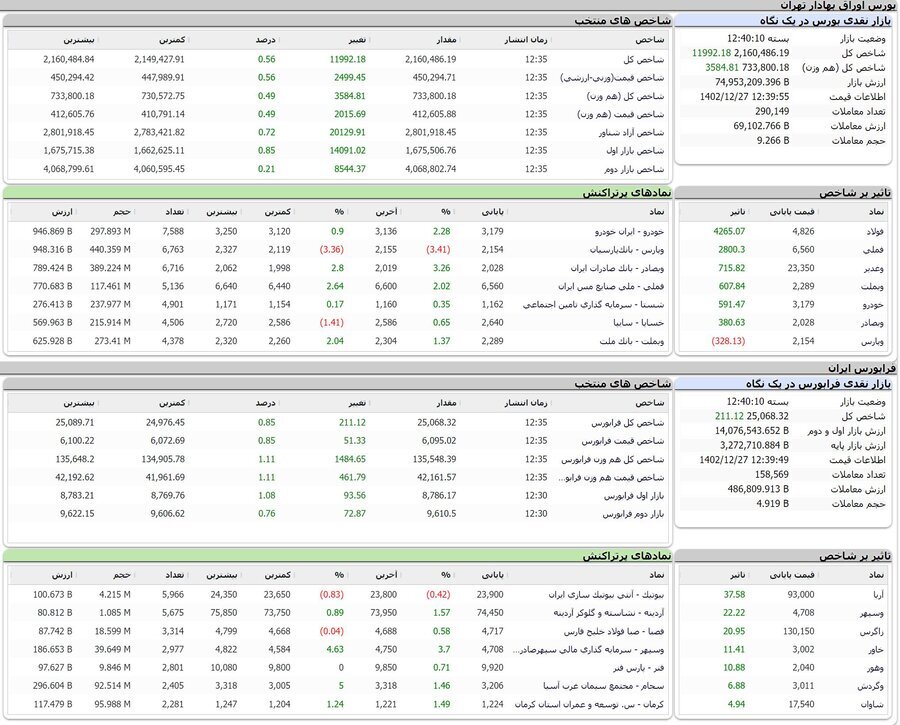Click وهور in the Farabourse impact table
The height and width of the screenshot is (725, 900).
click(x=875, y=668)
